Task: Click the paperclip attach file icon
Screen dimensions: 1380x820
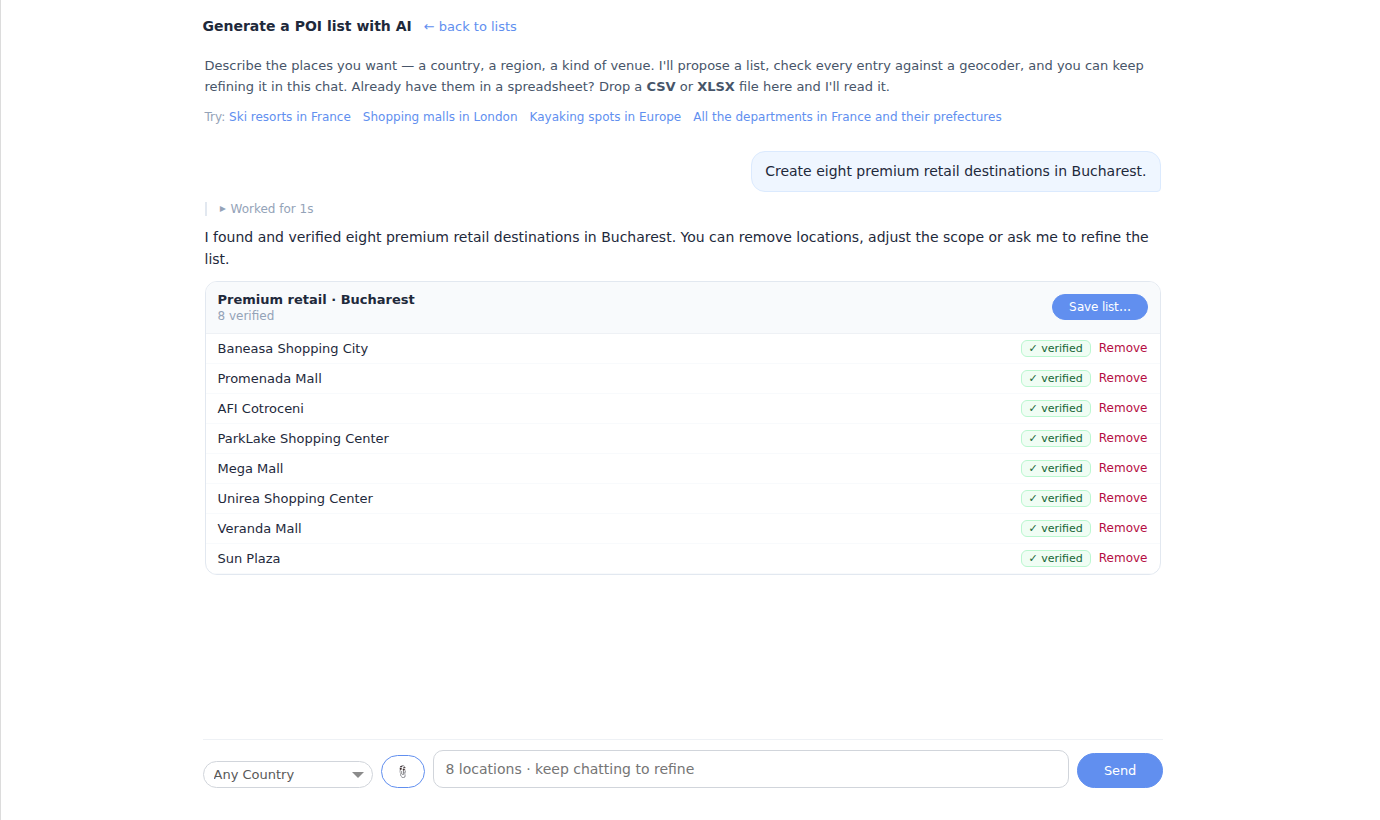Action: pyautogui.click(x=403, y=771)
